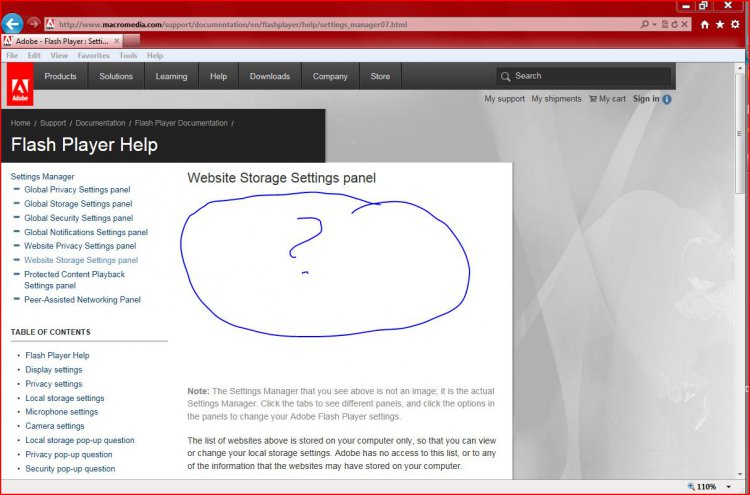
Task: Click the magnifier icon in Adobe Search box
Action: click(x=506, y=77)
